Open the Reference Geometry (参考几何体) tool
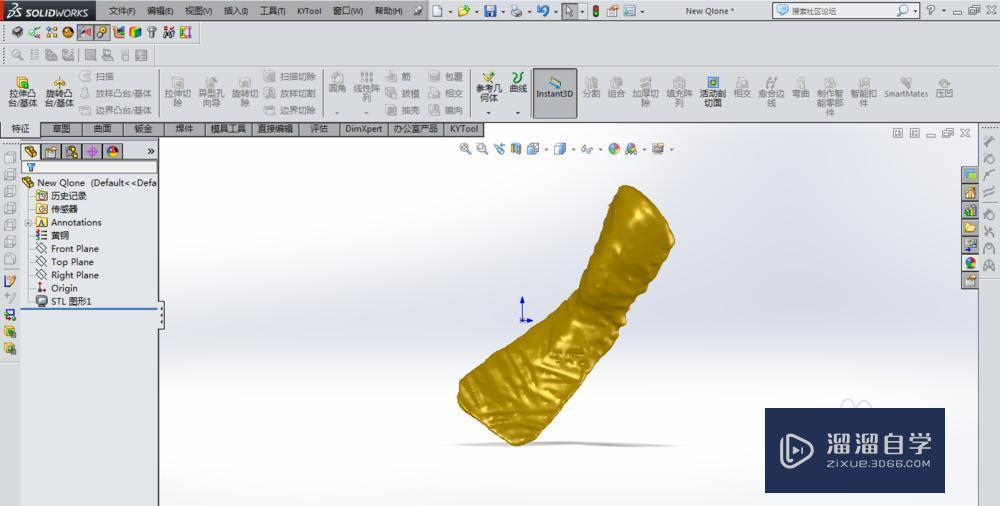The width and height of the screenshot is (1000, 506). 489,87
